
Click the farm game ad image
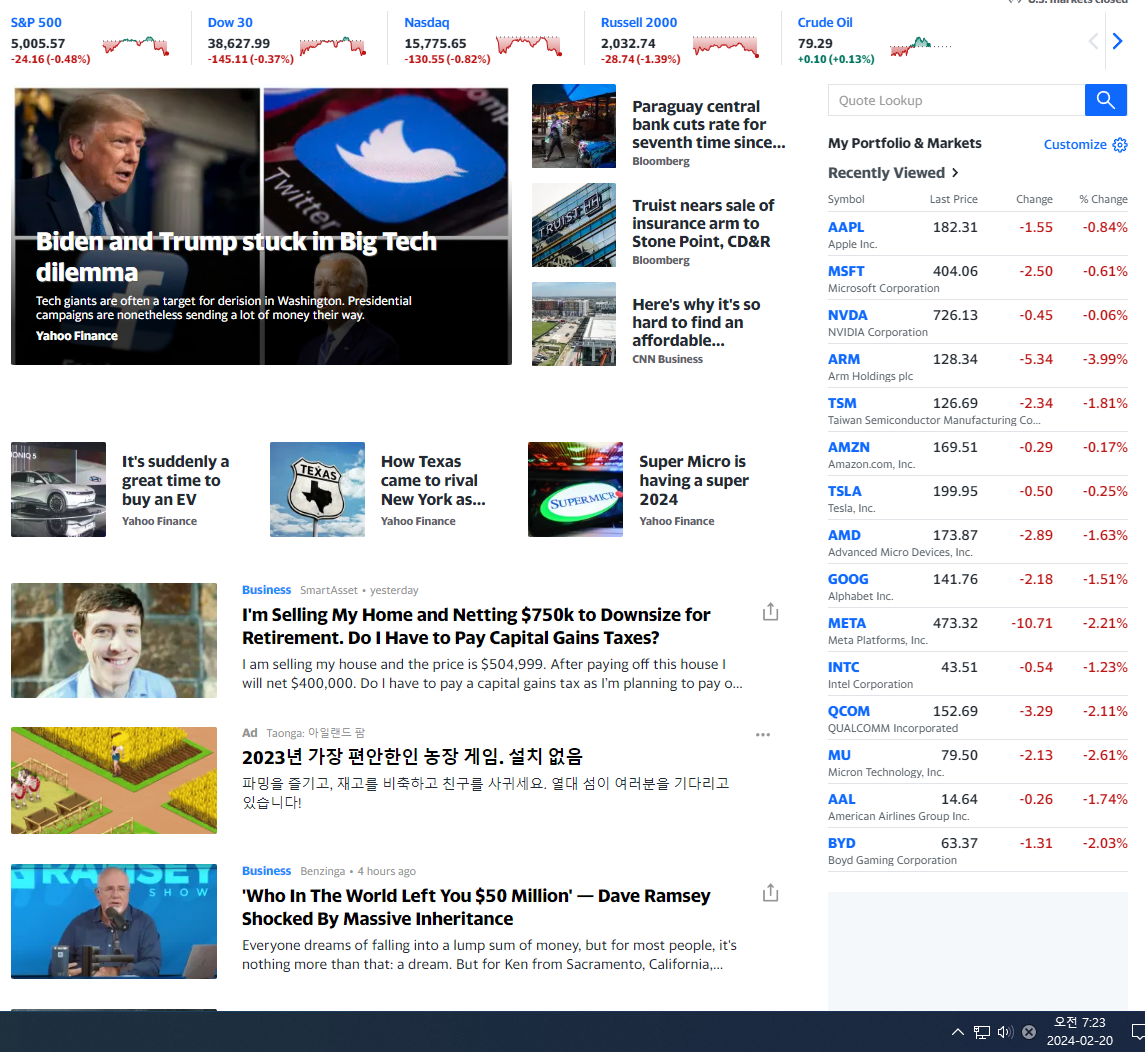pos(114,780)
